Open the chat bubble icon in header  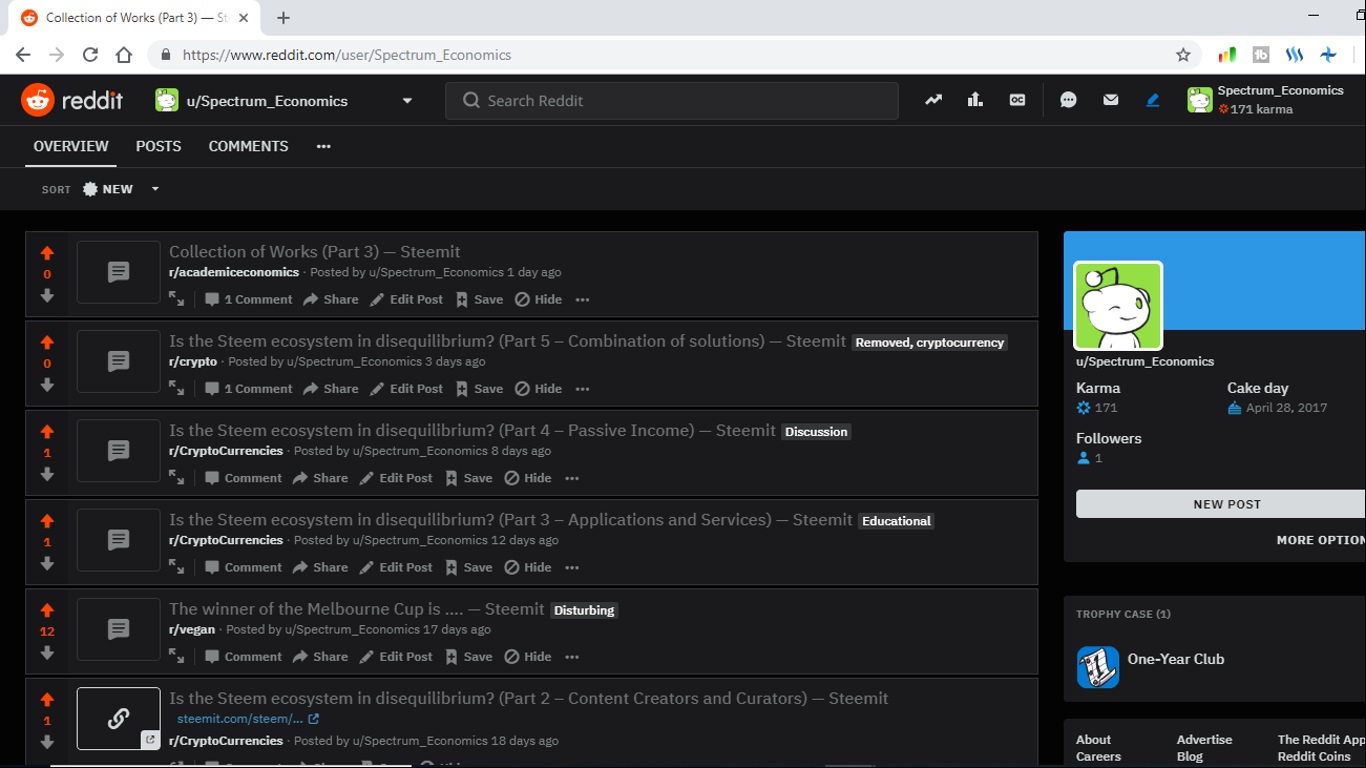click(x=1068, y=100)
